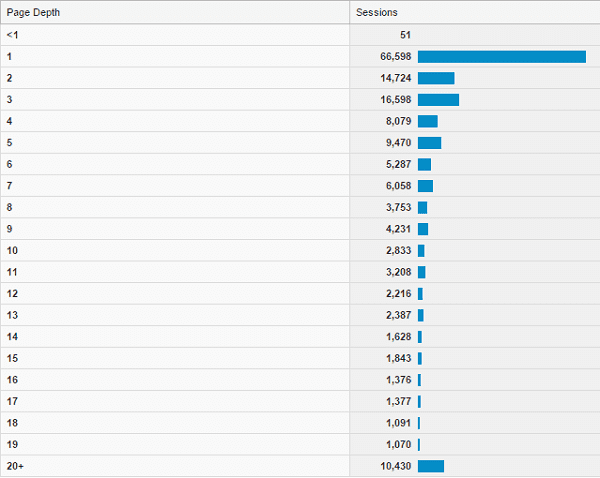Click the bar next to 6,058
Screen dimensions: 600x478
pyautogui.click(x=426, y=186)
